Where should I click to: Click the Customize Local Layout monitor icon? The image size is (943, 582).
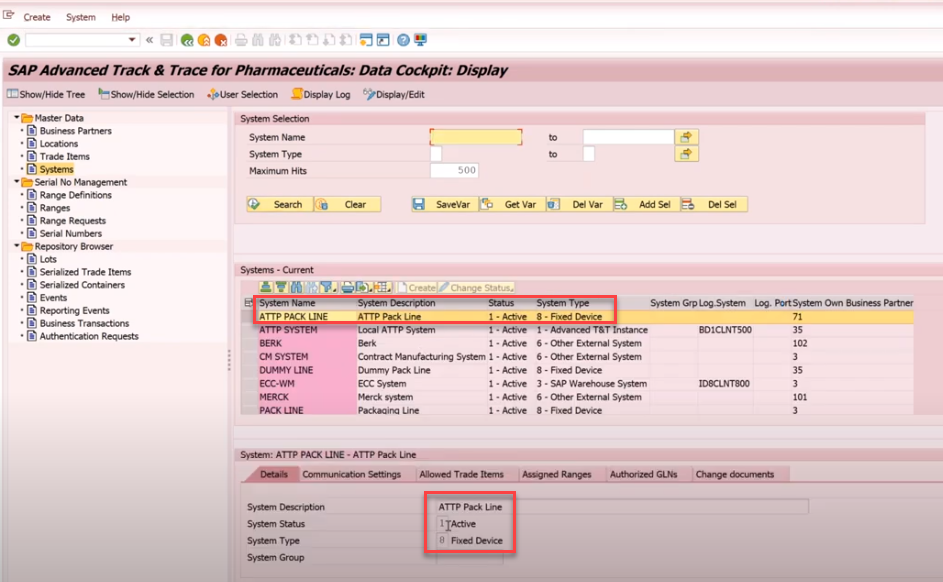point(420,40)
